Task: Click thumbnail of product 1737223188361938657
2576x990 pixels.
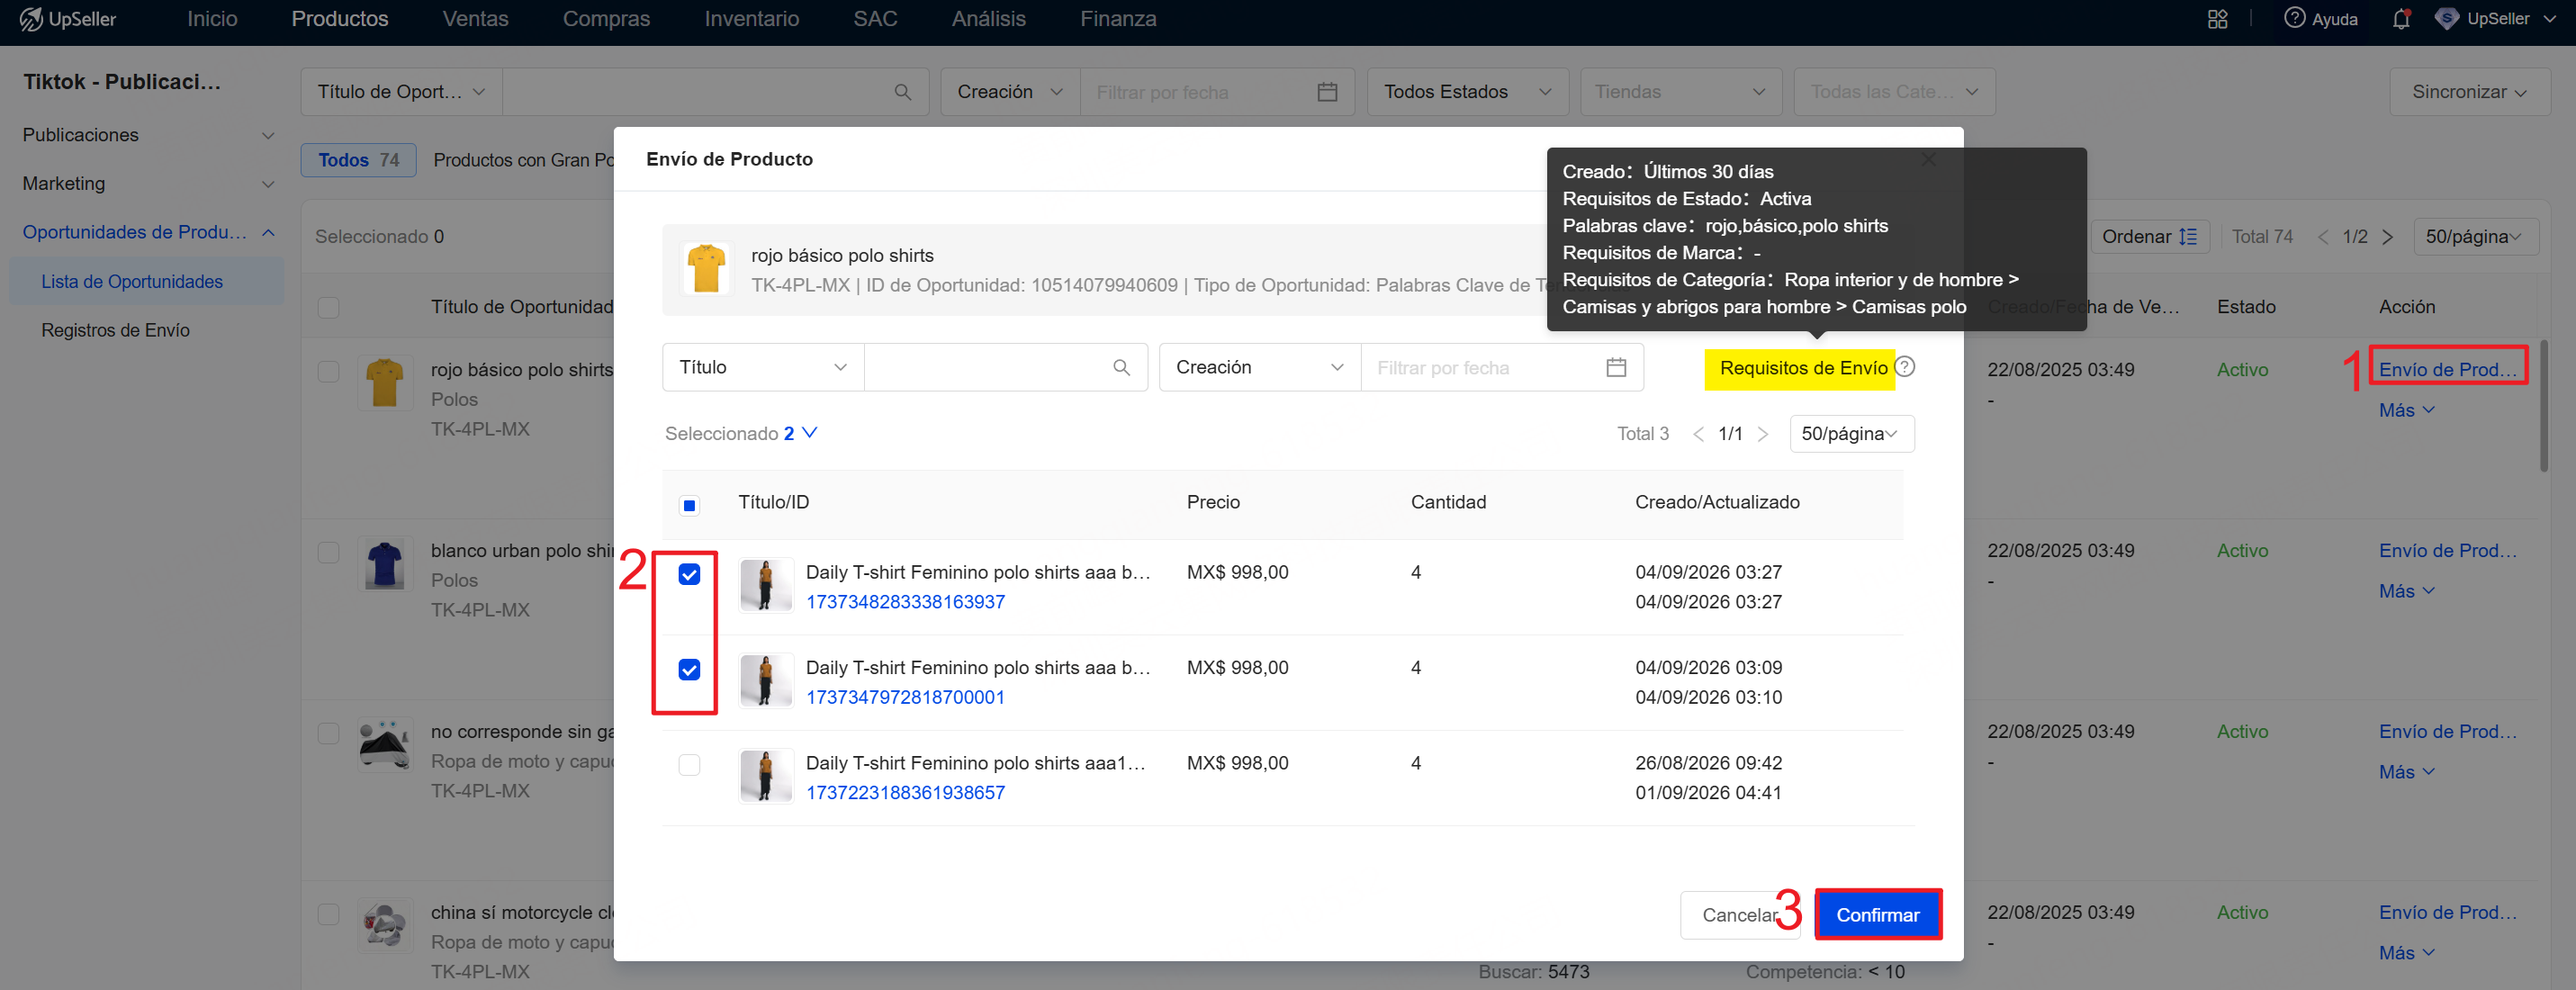Action: click(766, 776)
